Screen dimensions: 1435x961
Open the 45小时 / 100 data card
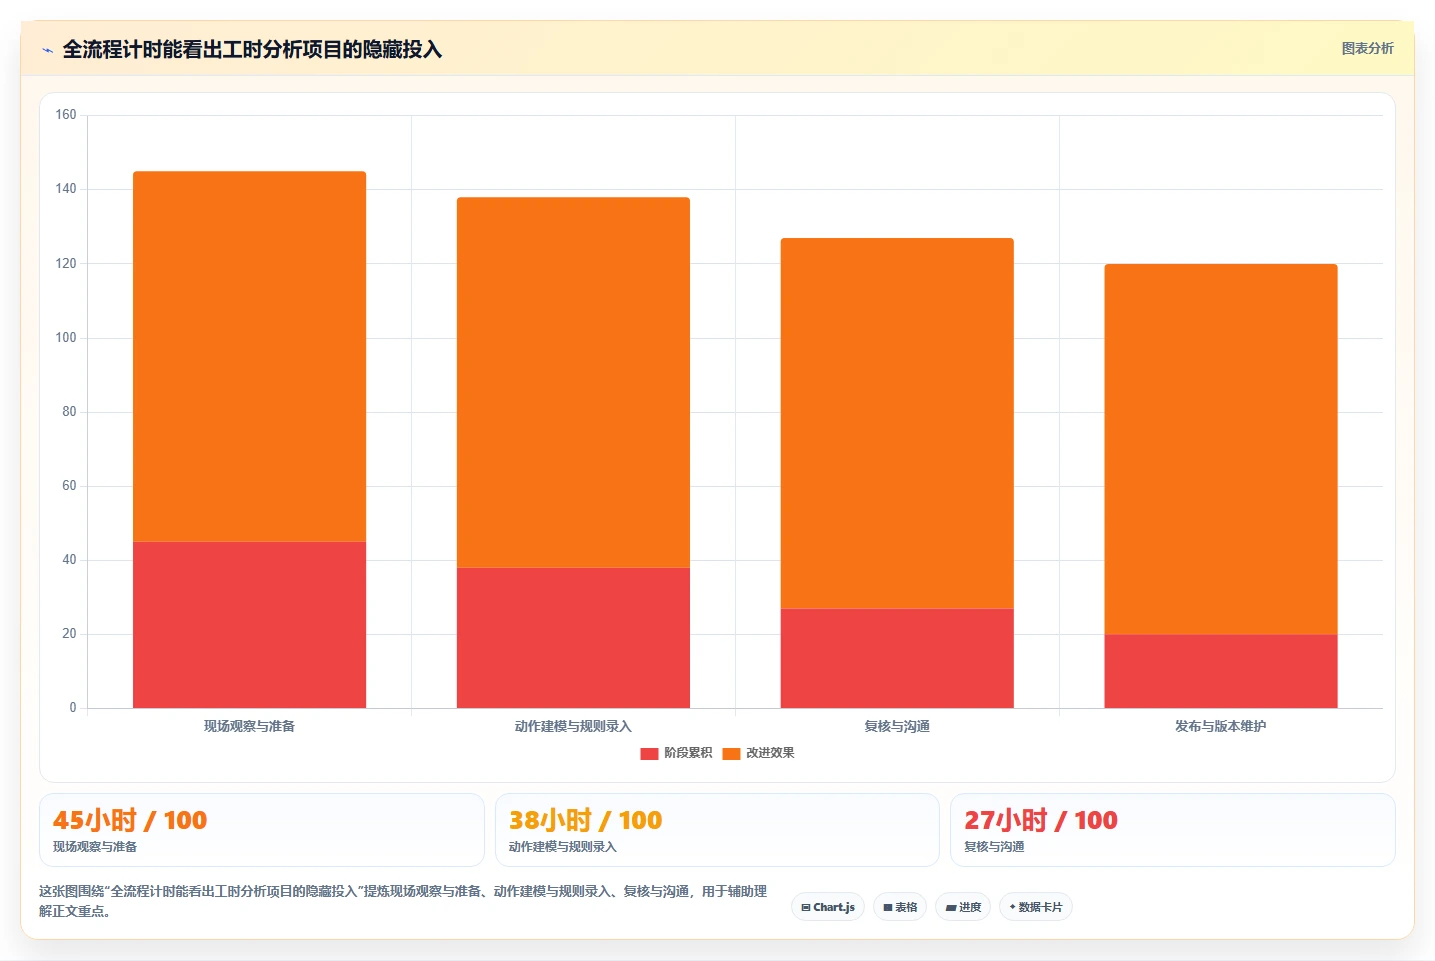[x=262, y=830]
